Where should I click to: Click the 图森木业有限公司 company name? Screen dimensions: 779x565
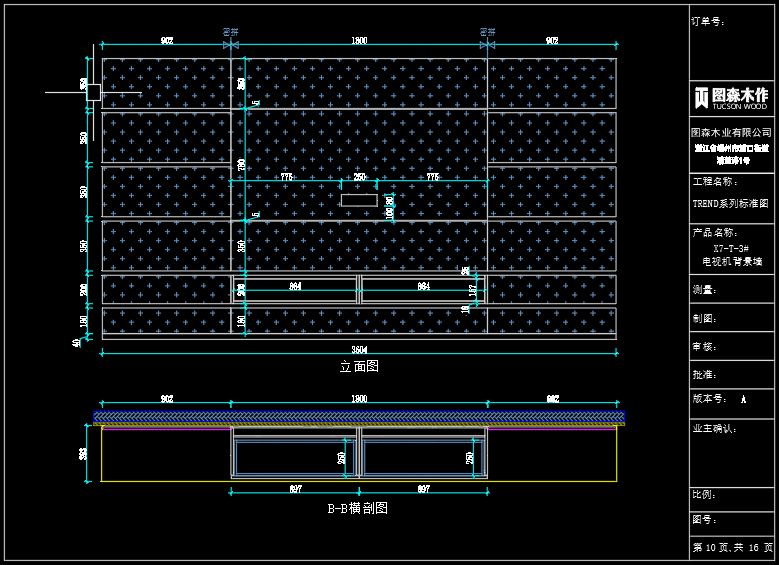click(x=732, y=132)
